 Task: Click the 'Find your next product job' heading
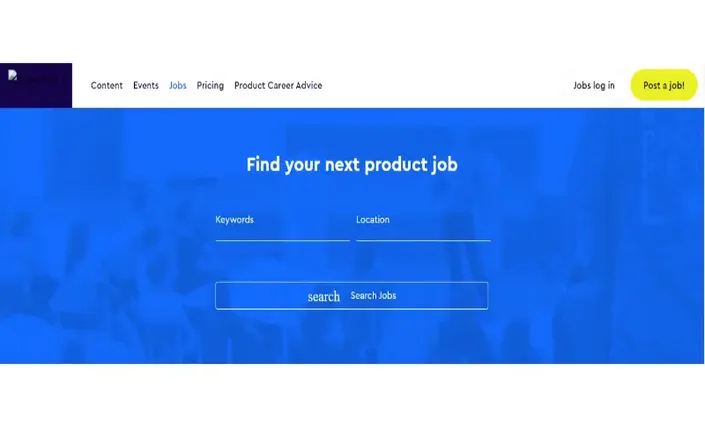coord(352,165)
